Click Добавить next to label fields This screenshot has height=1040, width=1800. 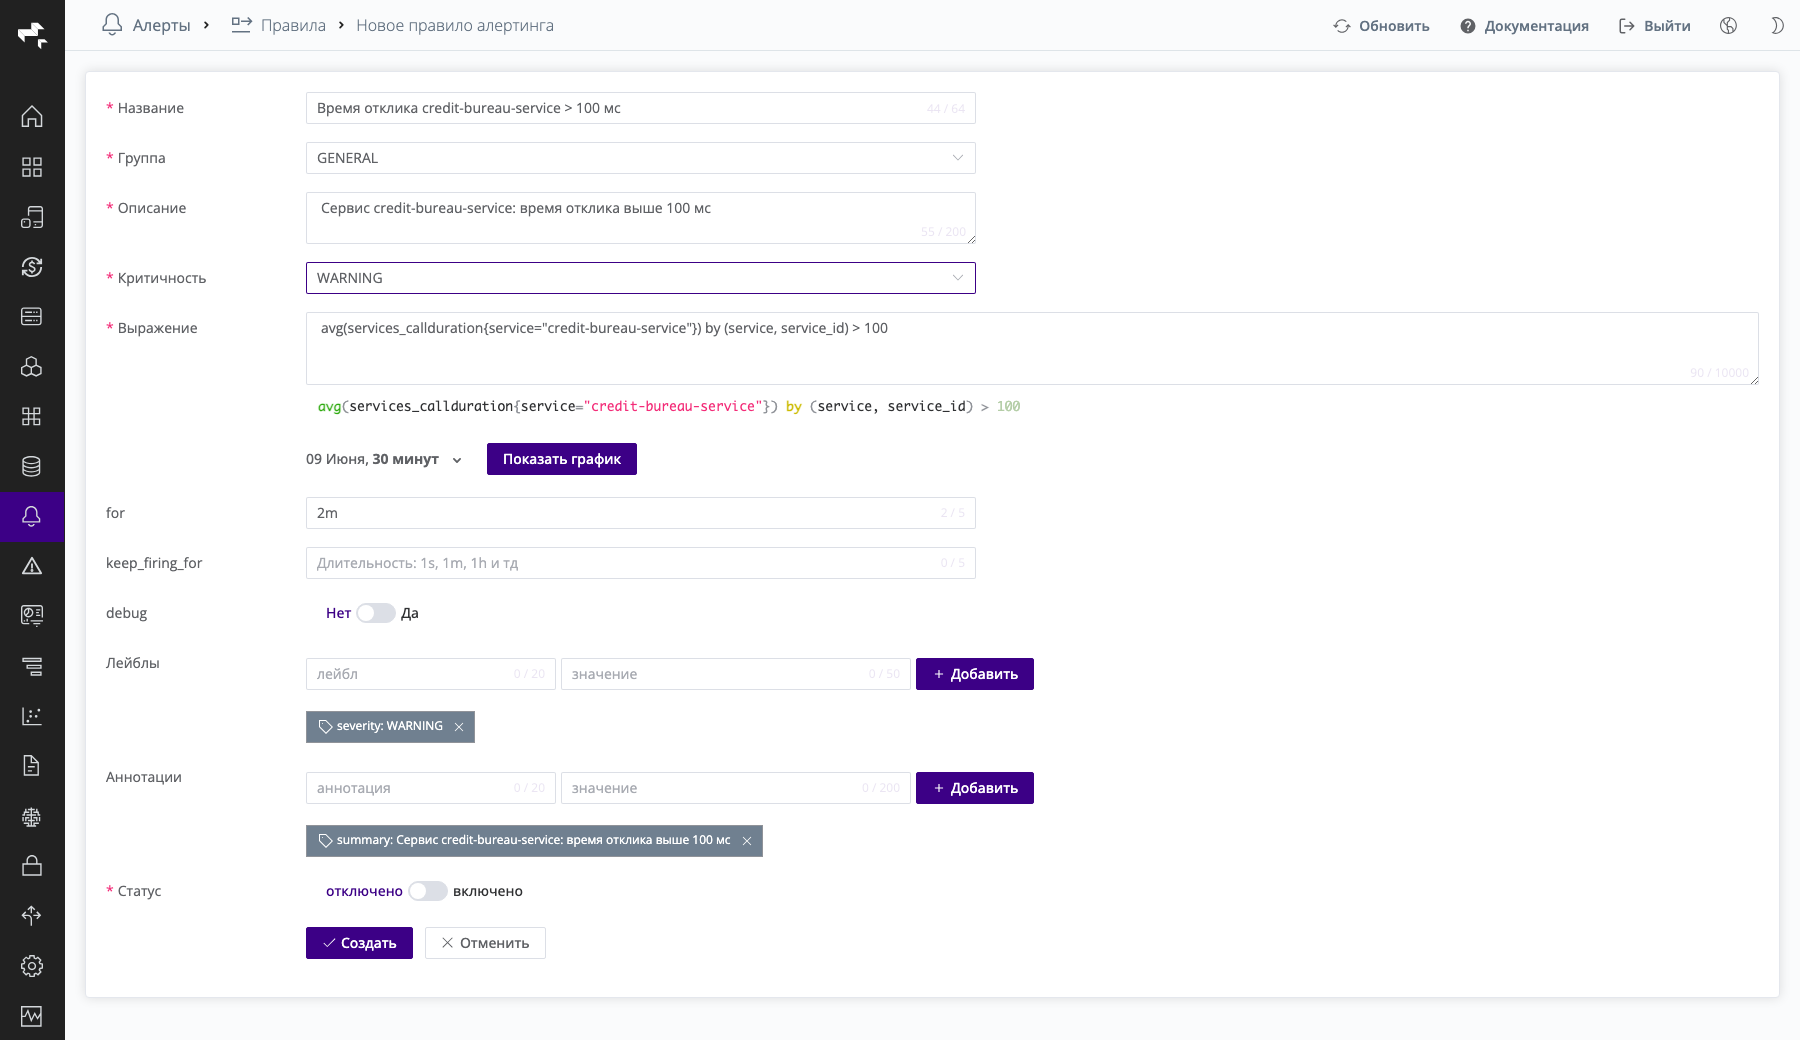coord(975,674)
